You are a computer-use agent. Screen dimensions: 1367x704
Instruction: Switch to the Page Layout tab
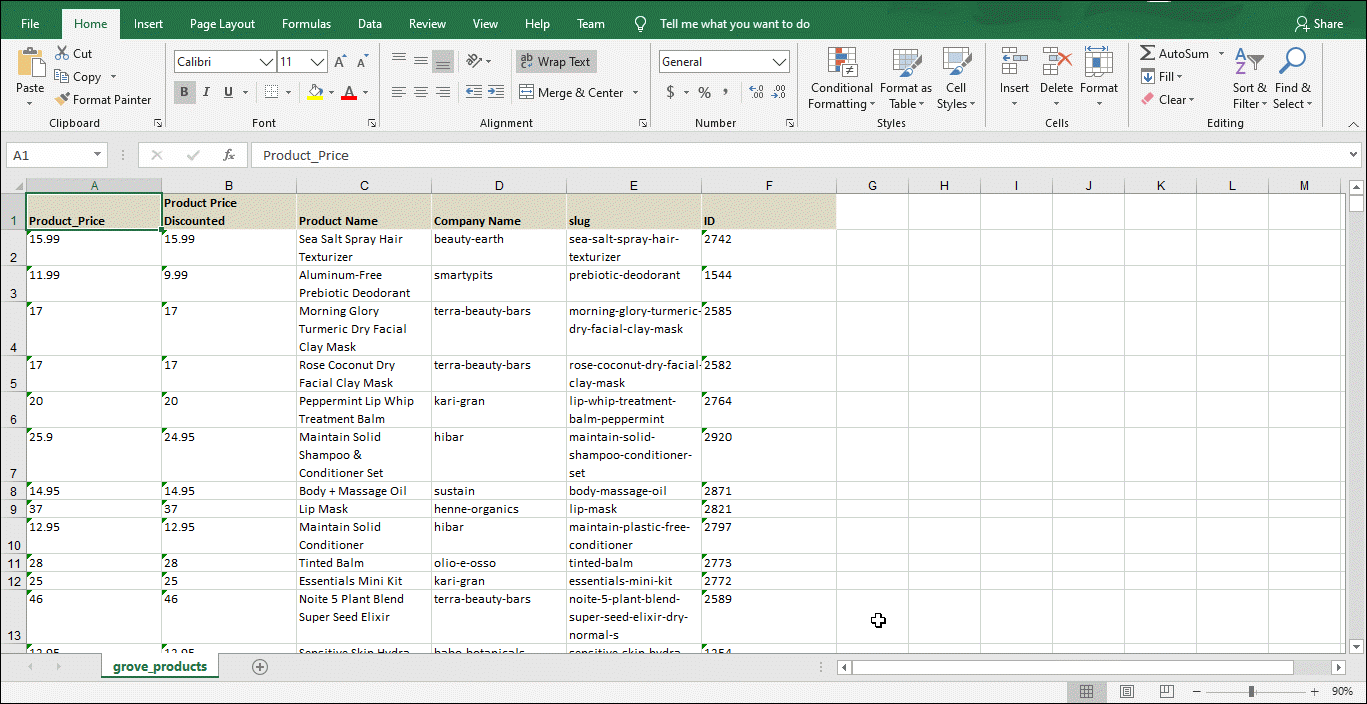(x=222, y=24)
